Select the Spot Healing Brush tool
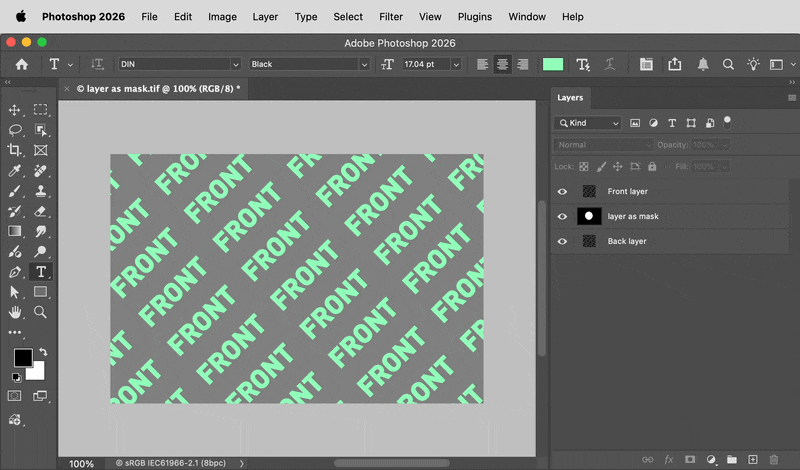Image resolution: width=800 pixels, height=470 pixels. tap(40, 170)
